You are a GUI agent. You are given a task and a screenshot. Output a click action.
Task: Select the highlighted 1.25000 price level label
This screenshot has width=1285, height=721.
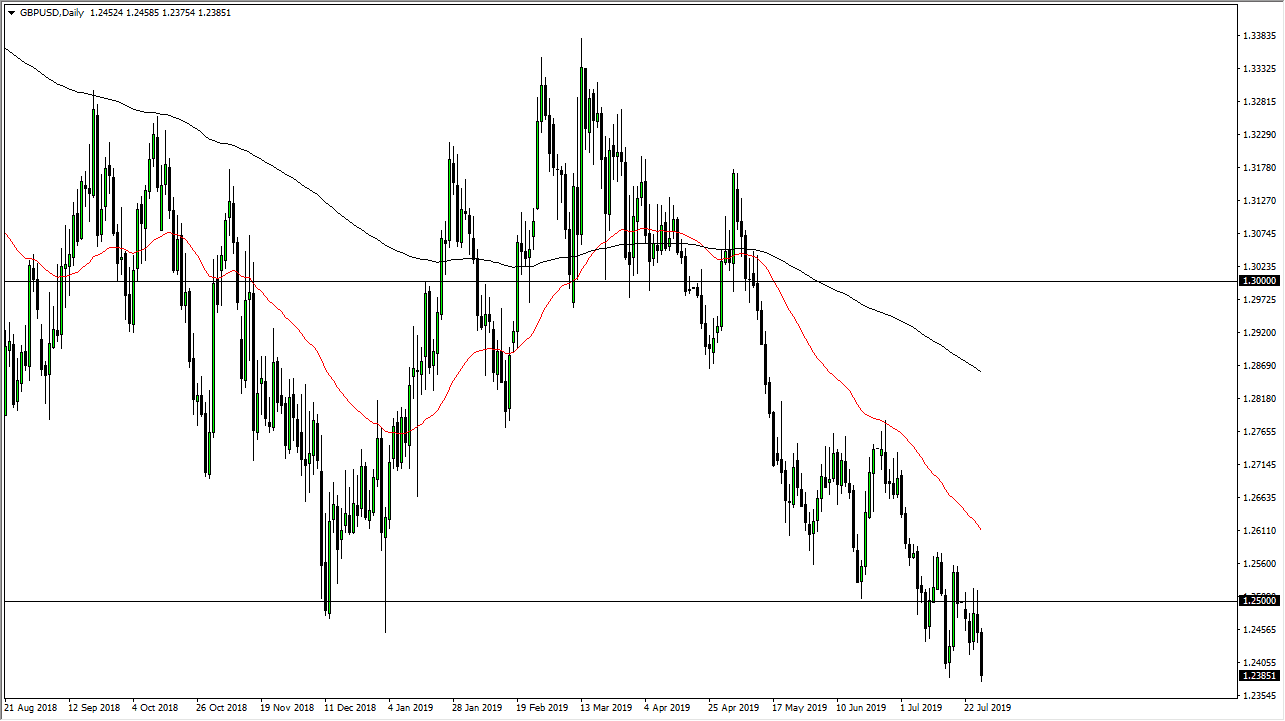coord(1258,600)
